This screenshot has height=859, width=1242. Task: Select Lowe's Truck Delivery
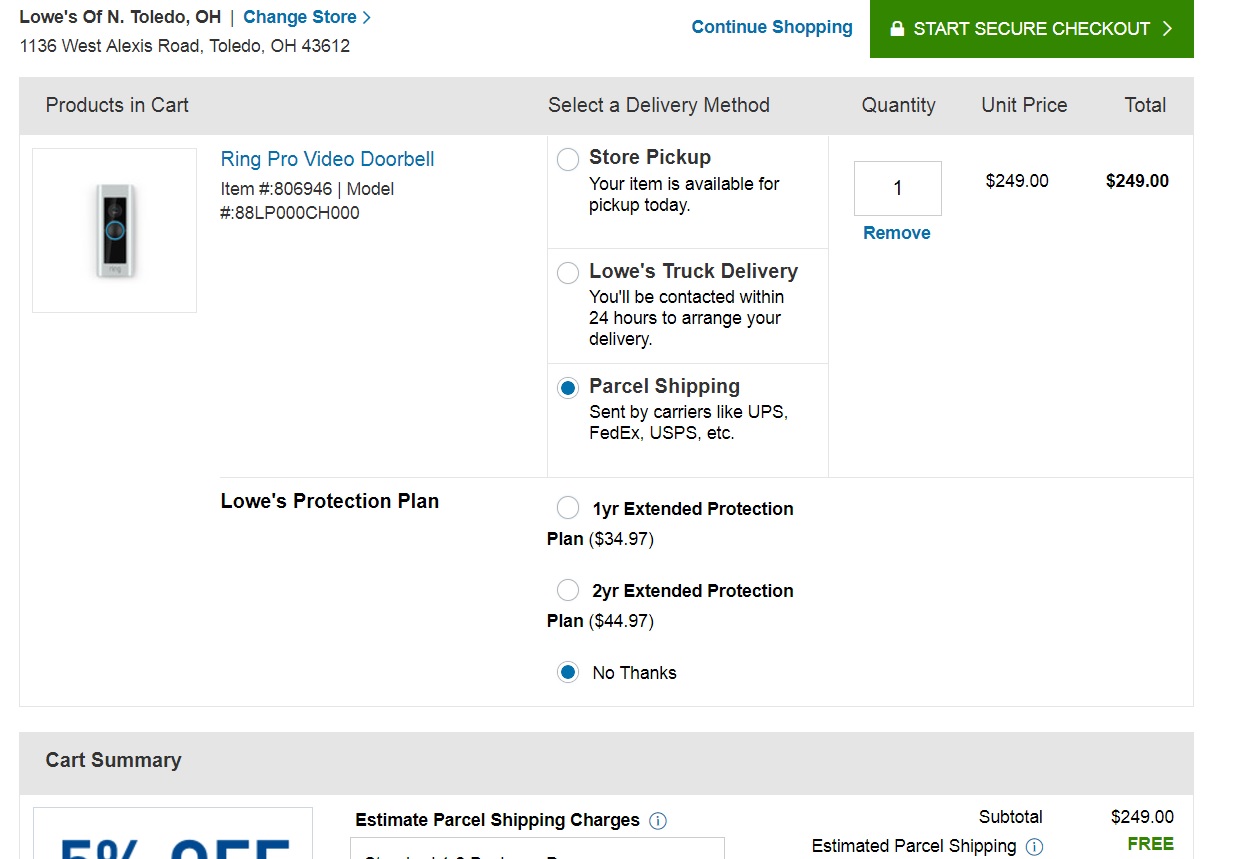pos(567,273)
